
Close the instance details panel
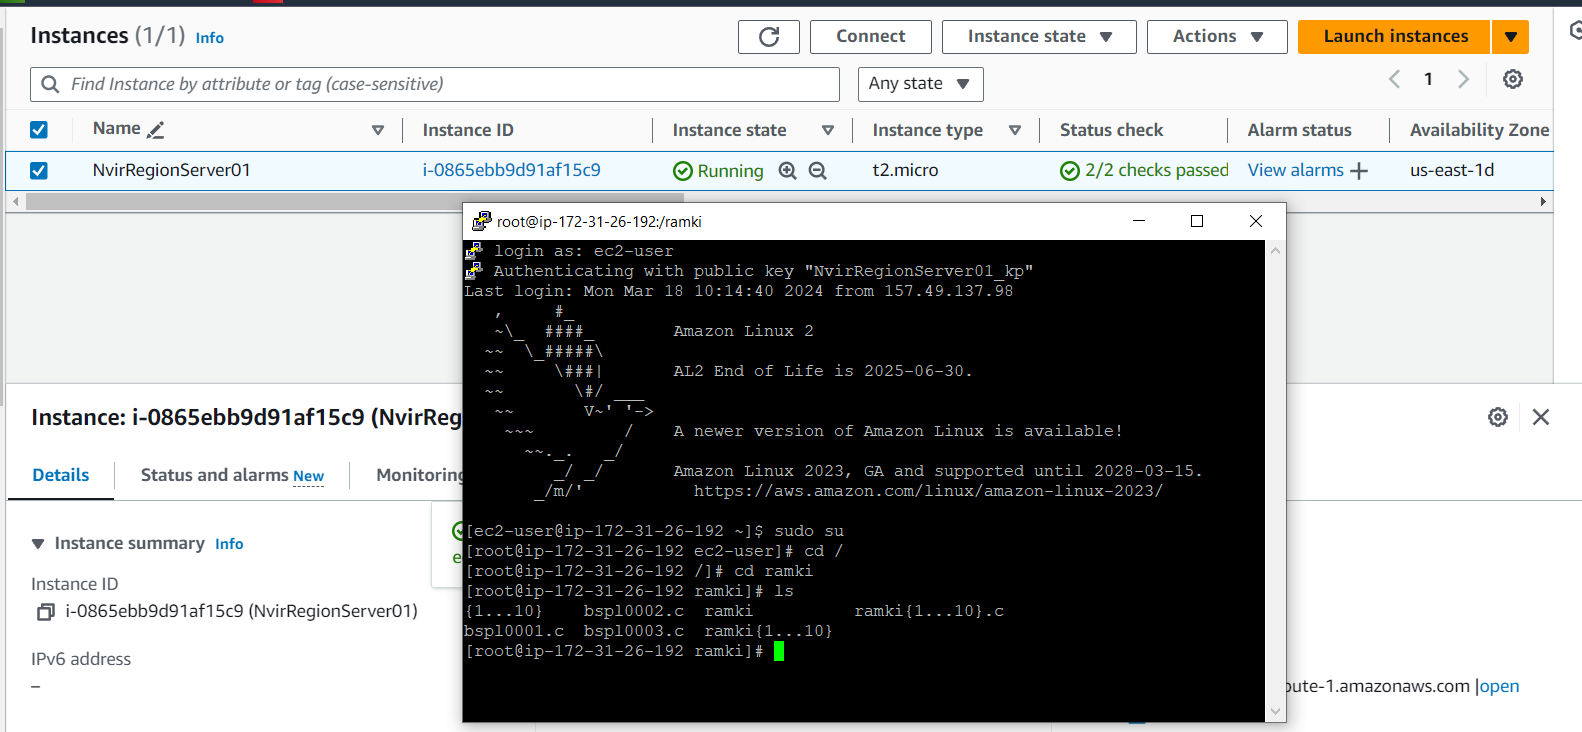(1541, 417)
